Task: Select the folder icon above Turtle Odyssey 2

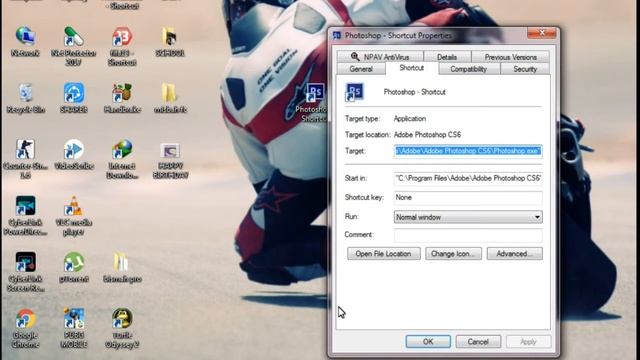Action: [x=122, y=262]
